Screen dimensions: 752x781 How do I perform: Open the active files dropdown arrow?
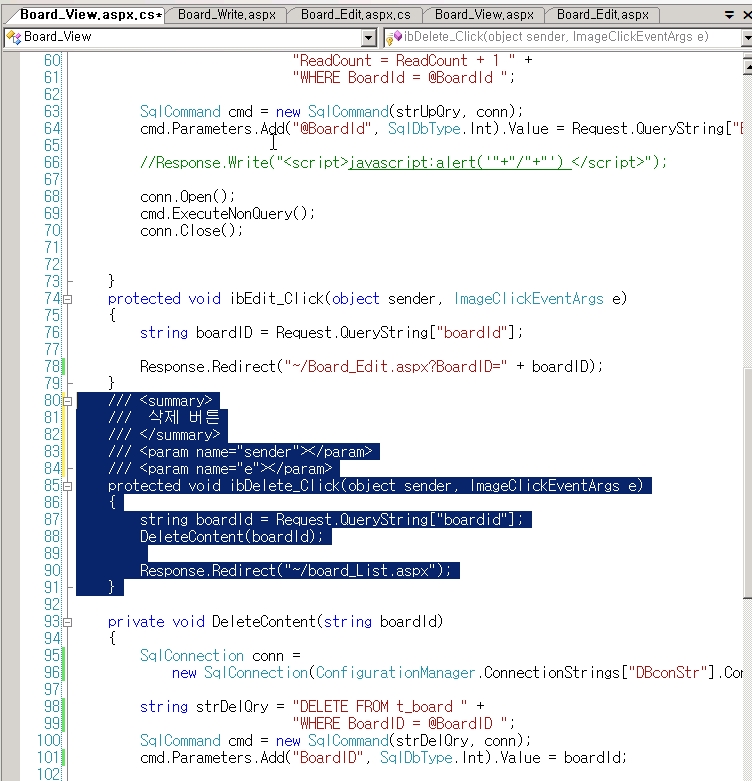click(729, 15)
